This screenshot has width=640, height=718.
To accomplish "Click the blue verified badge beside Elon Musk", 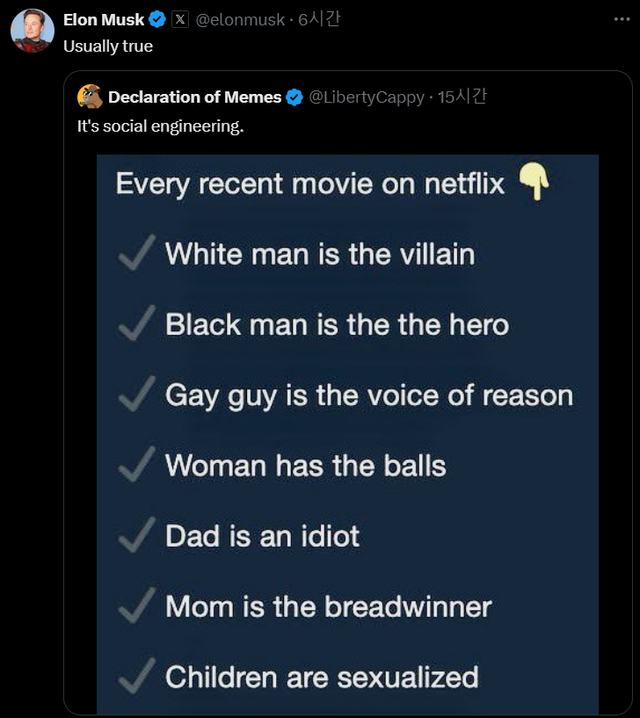I will click(158, 20).
